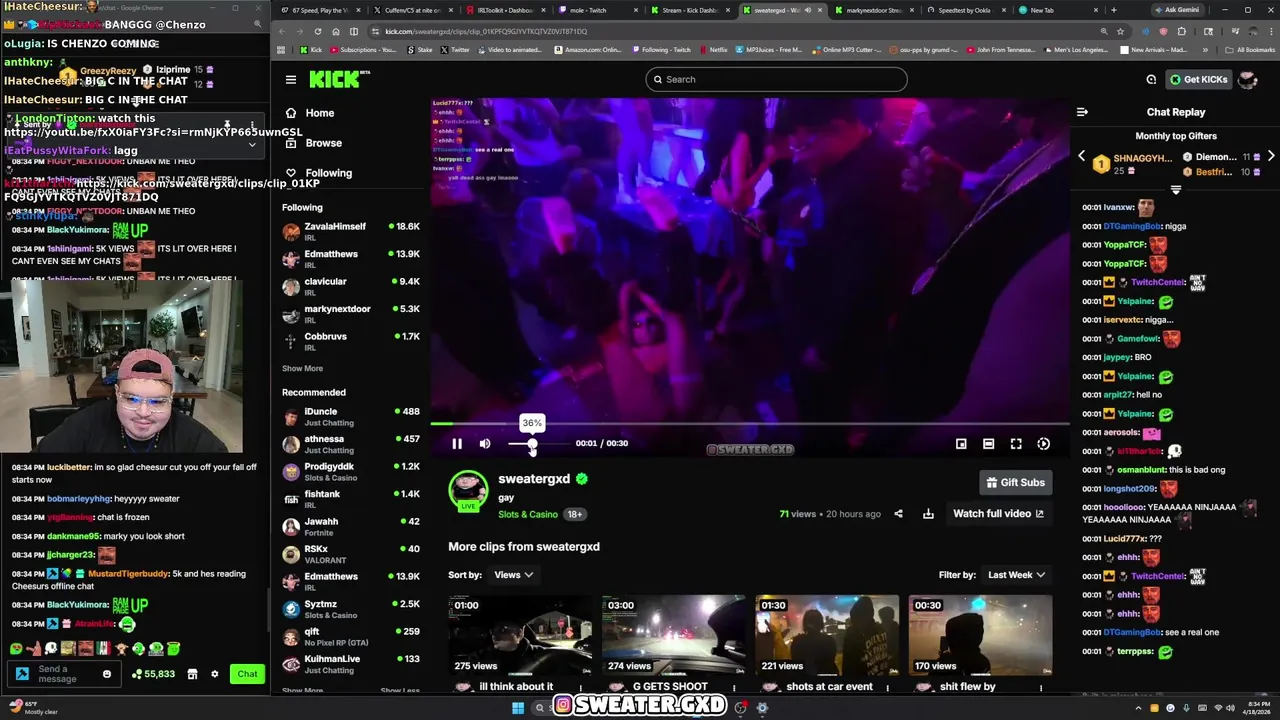Show next top gifter with right arrow

pos(1270,157)
